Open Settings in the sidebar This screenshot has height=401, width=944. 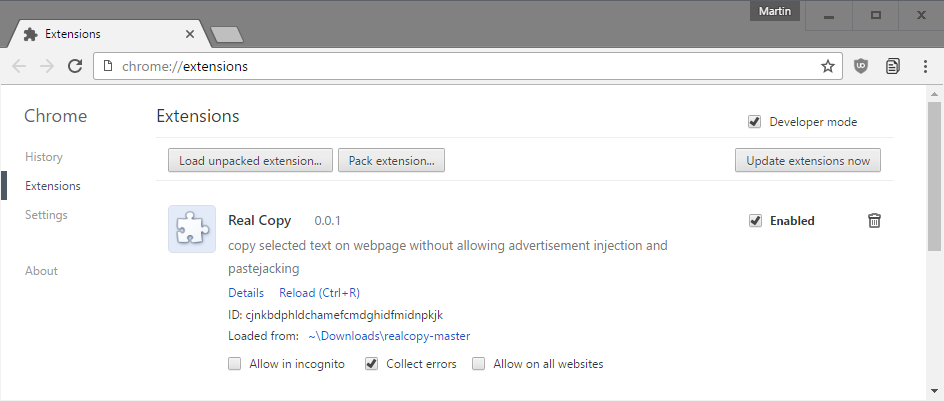click(x=46, y=214)
